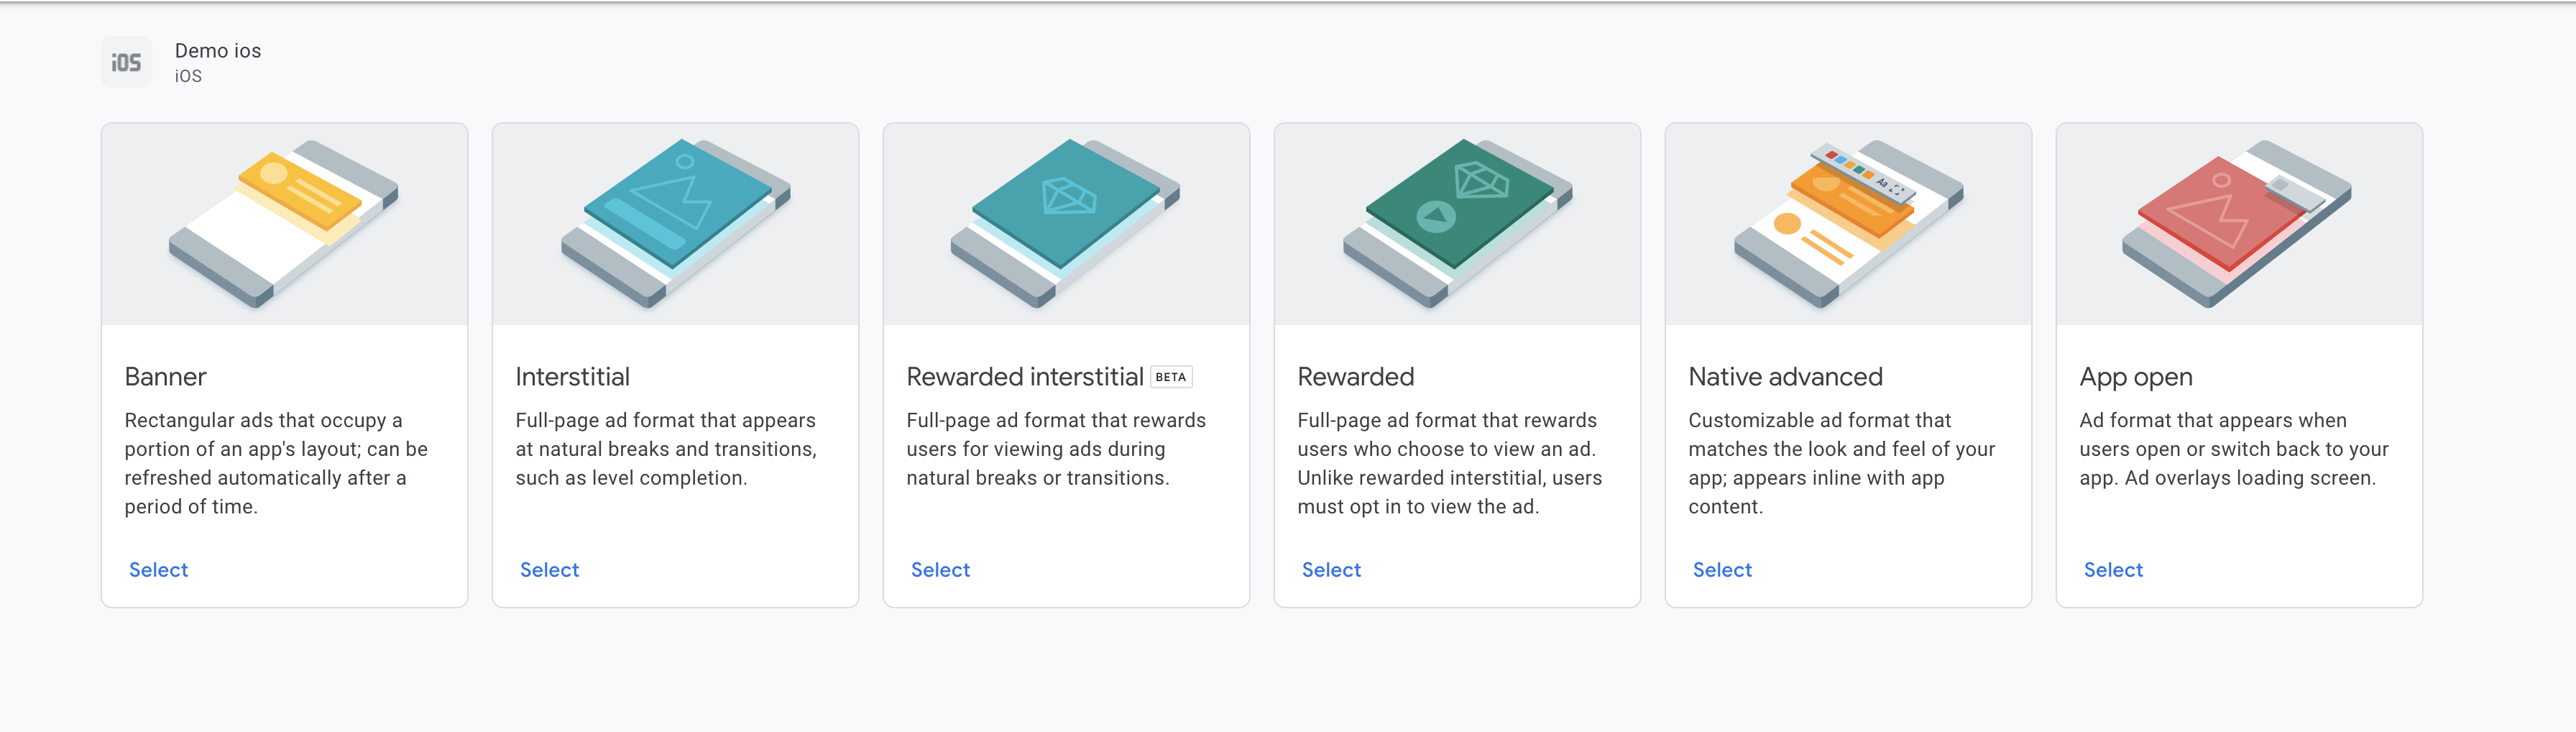Click the blue Interstitial ad illustration

pyautogui.click(x=675, y=223)
